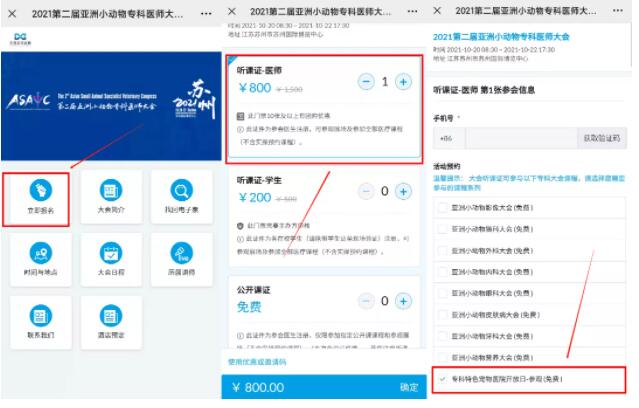
Task: Check 亚洲小动物皮肤病大会 (免费)
Action: (443, 315)
